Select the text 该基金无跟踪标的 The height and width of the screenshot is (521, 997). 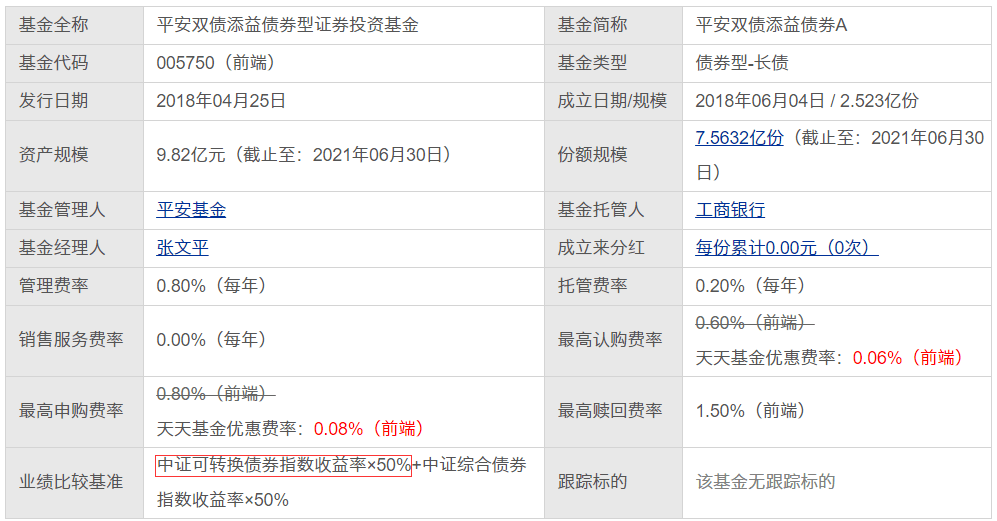pyautogui.click(x=765, y=482)
